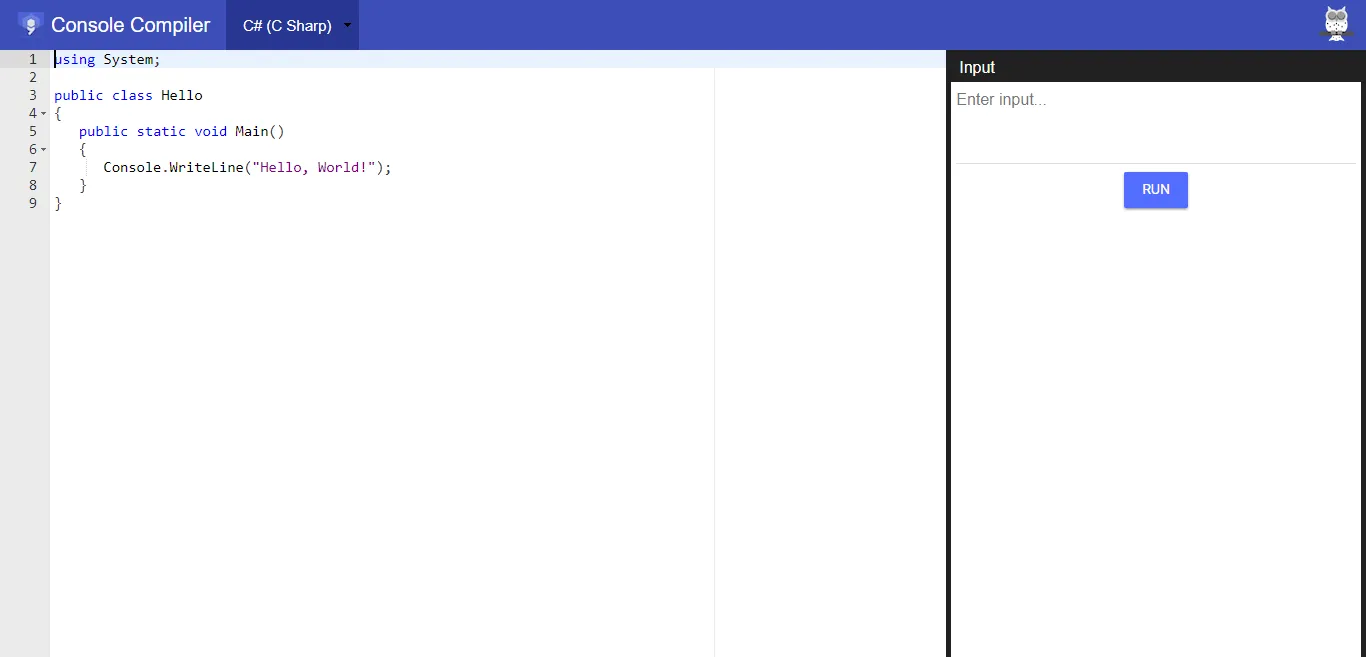The width and height of the screenshot is (1366, 657).
Task: Focus the Enter input text box
Action: [1155, 122]
